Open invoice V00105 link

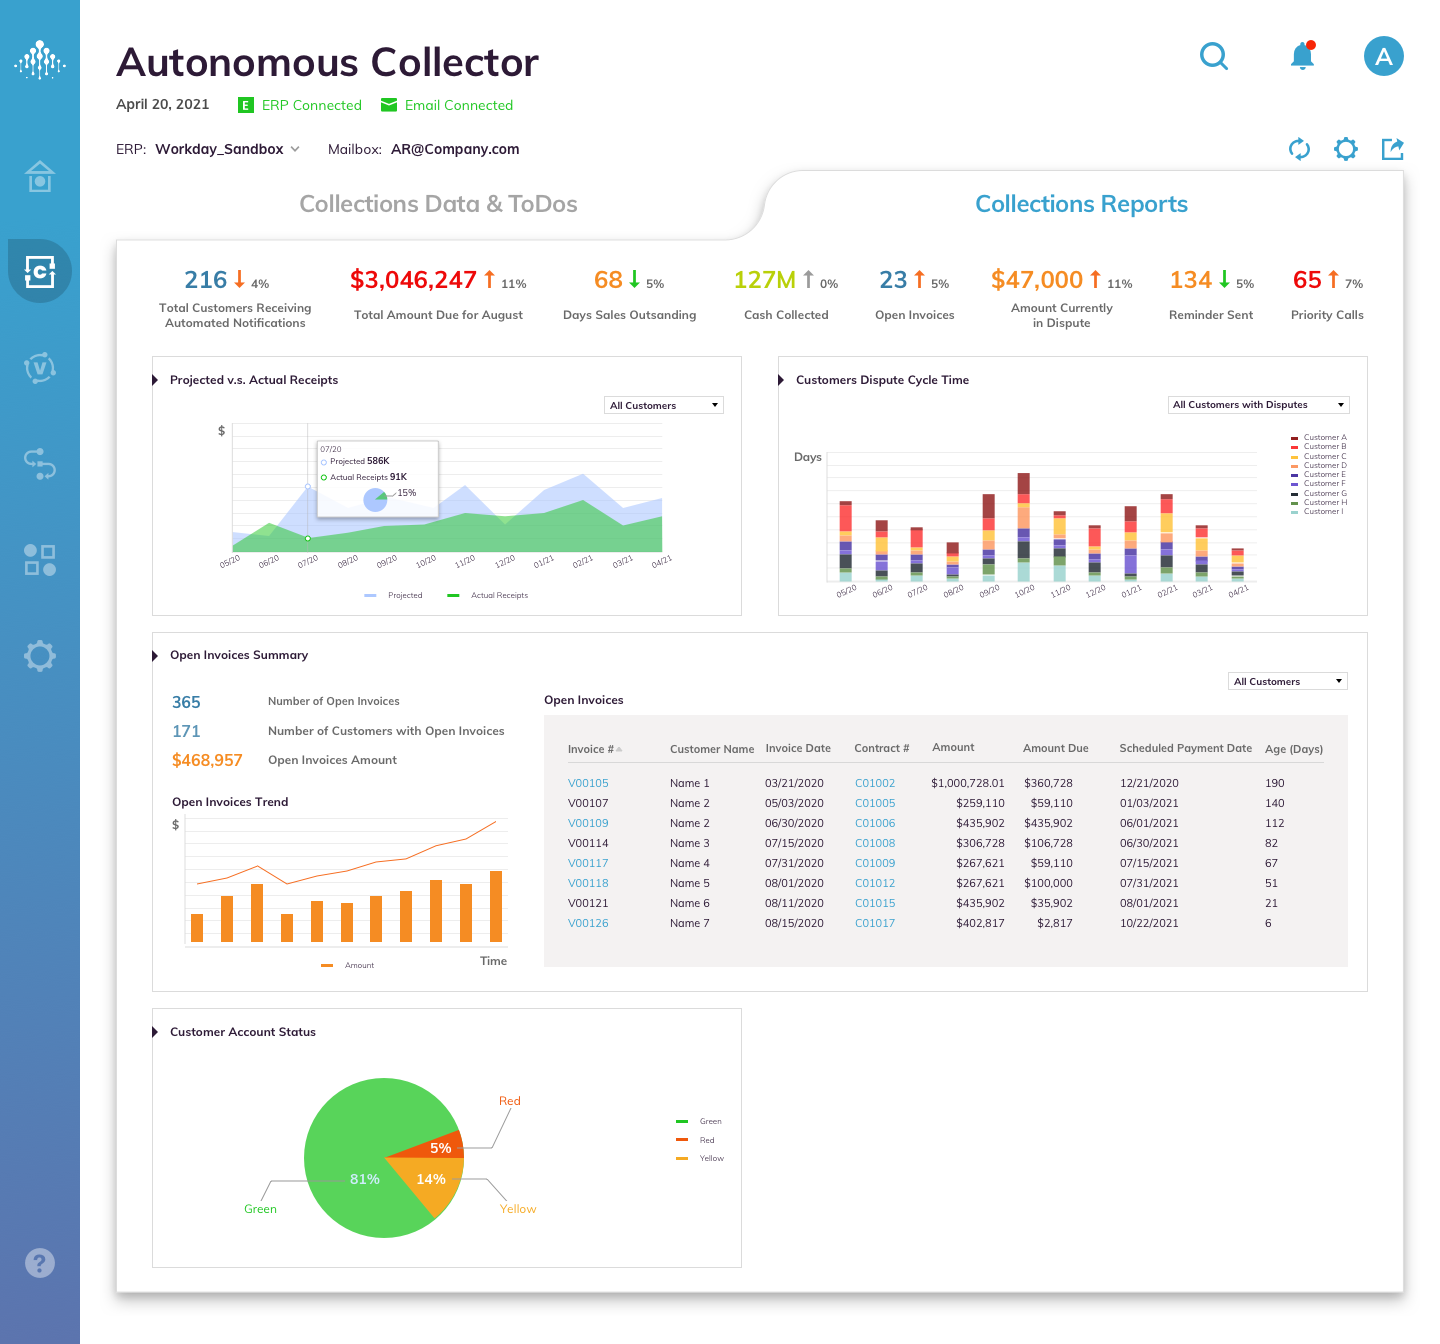click(x=587, y=783)
